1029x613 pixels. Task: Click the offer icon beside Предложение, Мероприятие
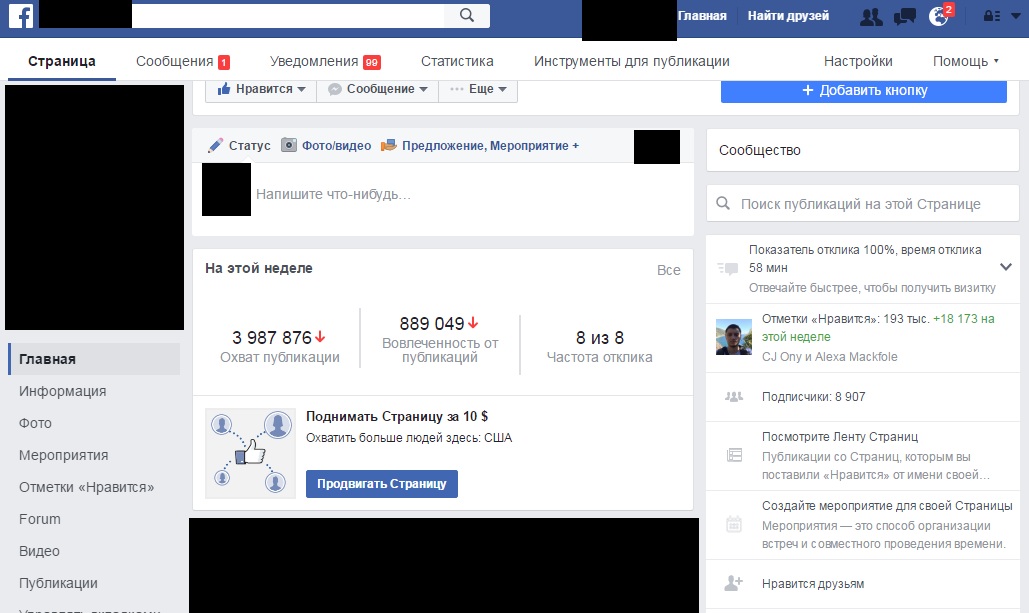(x=388, y=145)
